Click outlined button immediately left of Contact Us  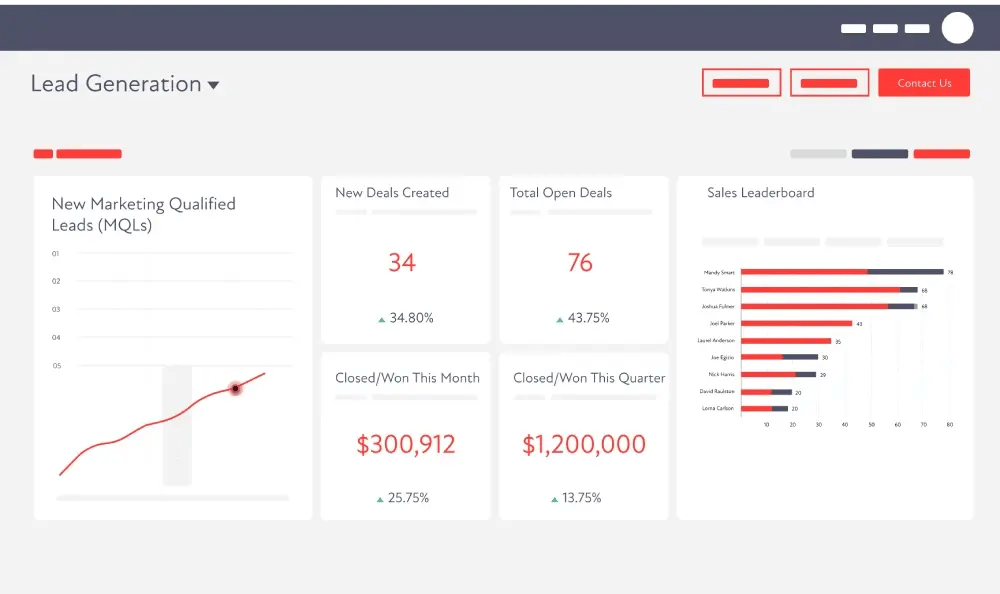pyautogui.click(x=829, y=83)
